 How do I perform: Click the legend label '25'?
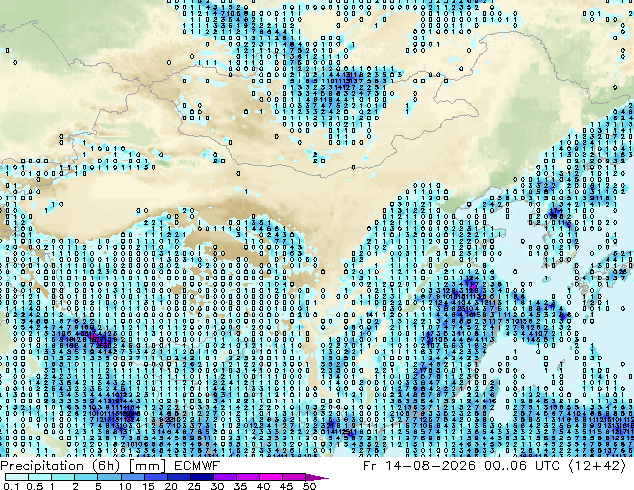click(194, 486)
